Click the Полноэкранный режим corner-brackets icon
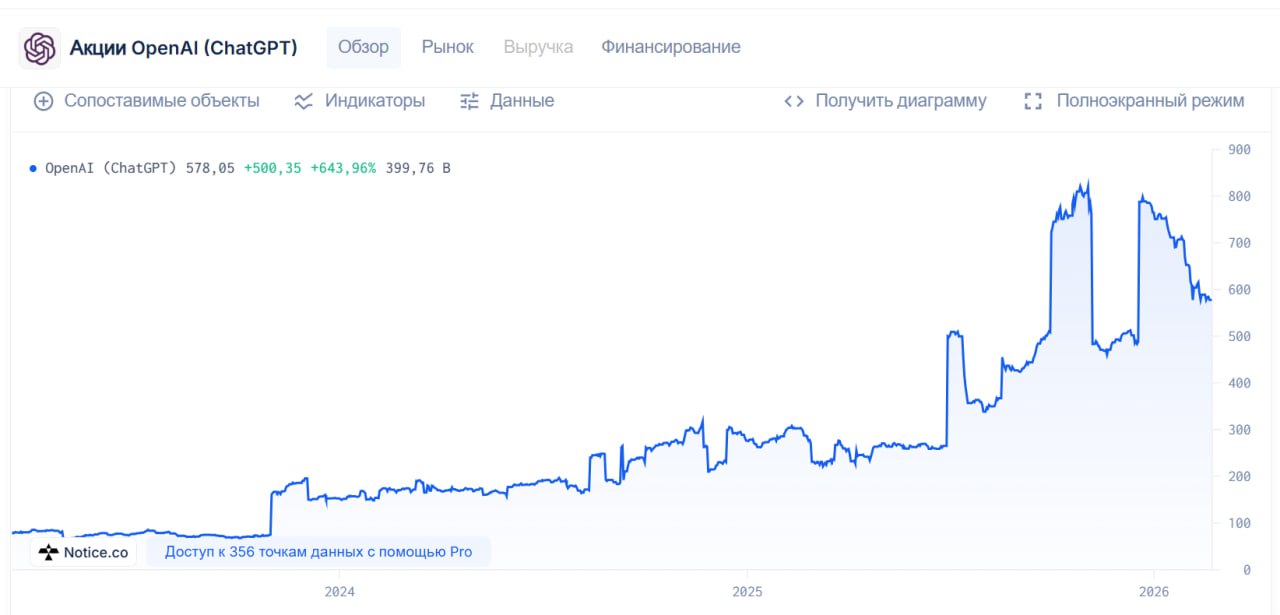The width and height of the screenshot is (1280, 615). tap(1034, 101)
